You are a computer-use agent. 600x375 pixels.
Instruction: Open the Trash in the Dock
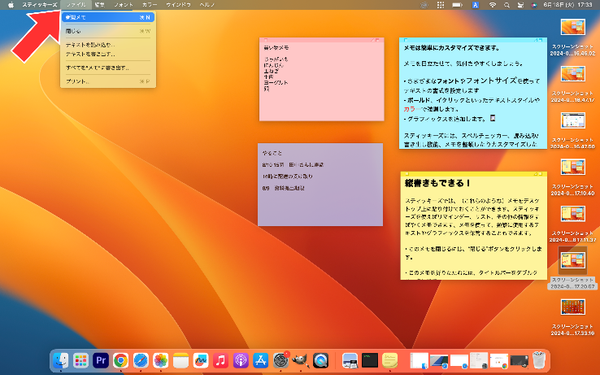tap(539, 360)
